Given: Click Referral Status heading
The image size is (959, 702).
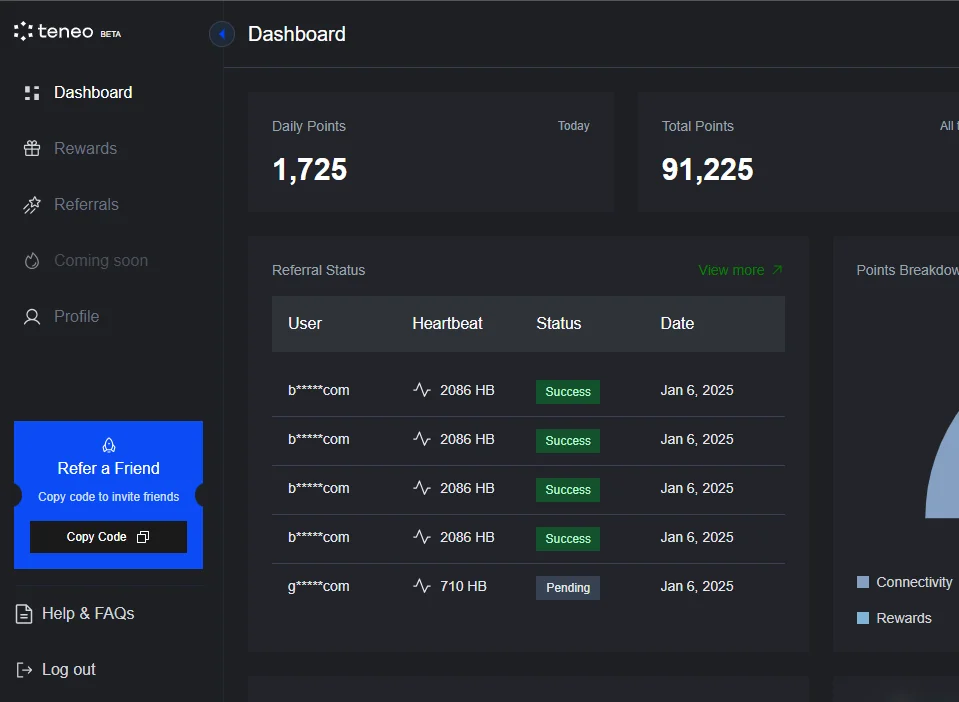Looking at the screenshot, I should (319, 270).
